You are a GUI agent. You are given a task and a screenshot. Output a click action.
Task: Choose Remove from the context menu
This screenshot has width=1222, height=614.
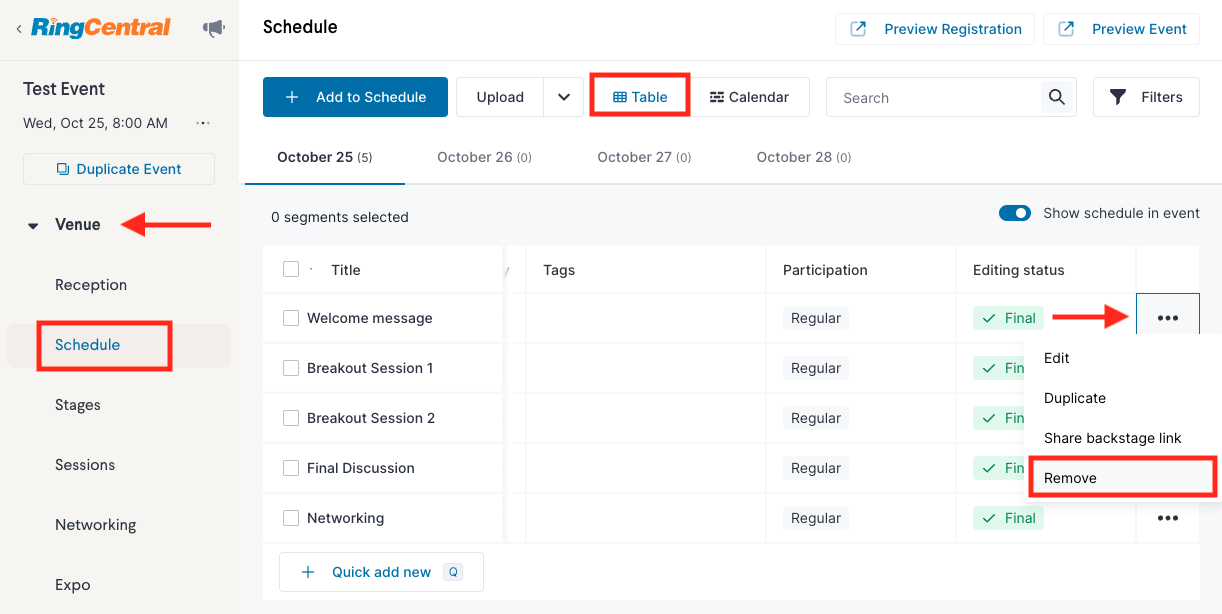pos(1122,478)
